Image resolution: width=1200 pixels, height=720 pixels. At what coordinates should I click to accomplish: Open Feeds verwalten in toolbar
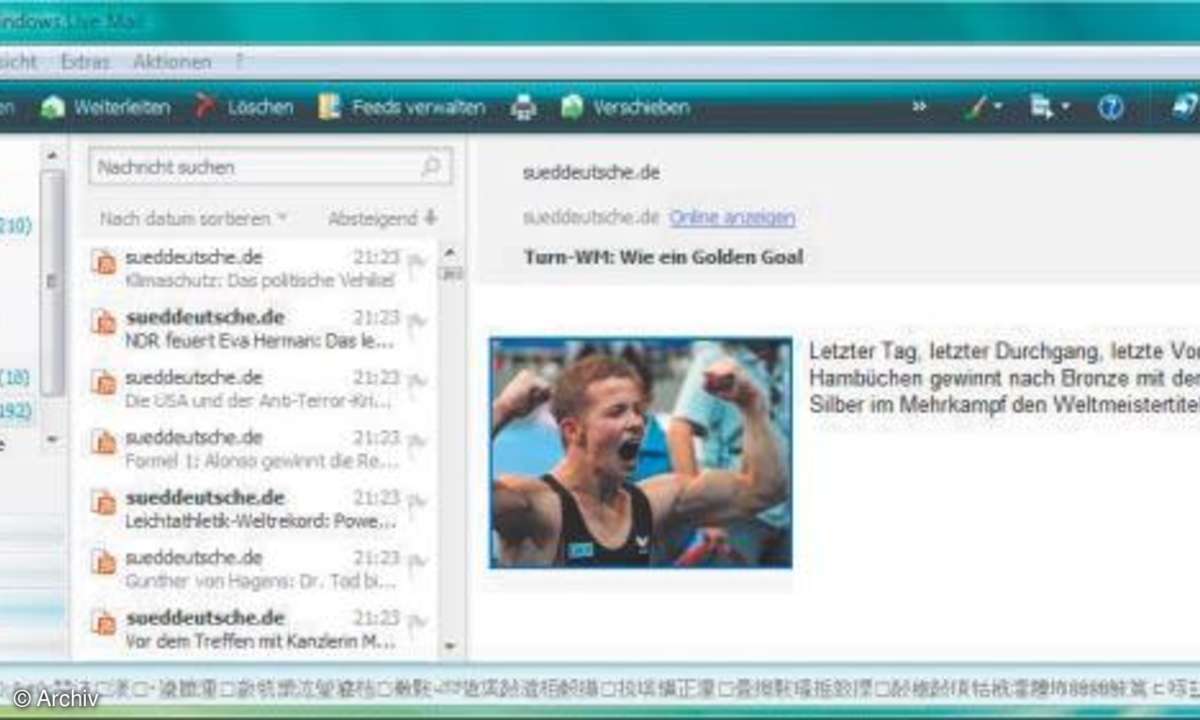[x=402, y=107]
